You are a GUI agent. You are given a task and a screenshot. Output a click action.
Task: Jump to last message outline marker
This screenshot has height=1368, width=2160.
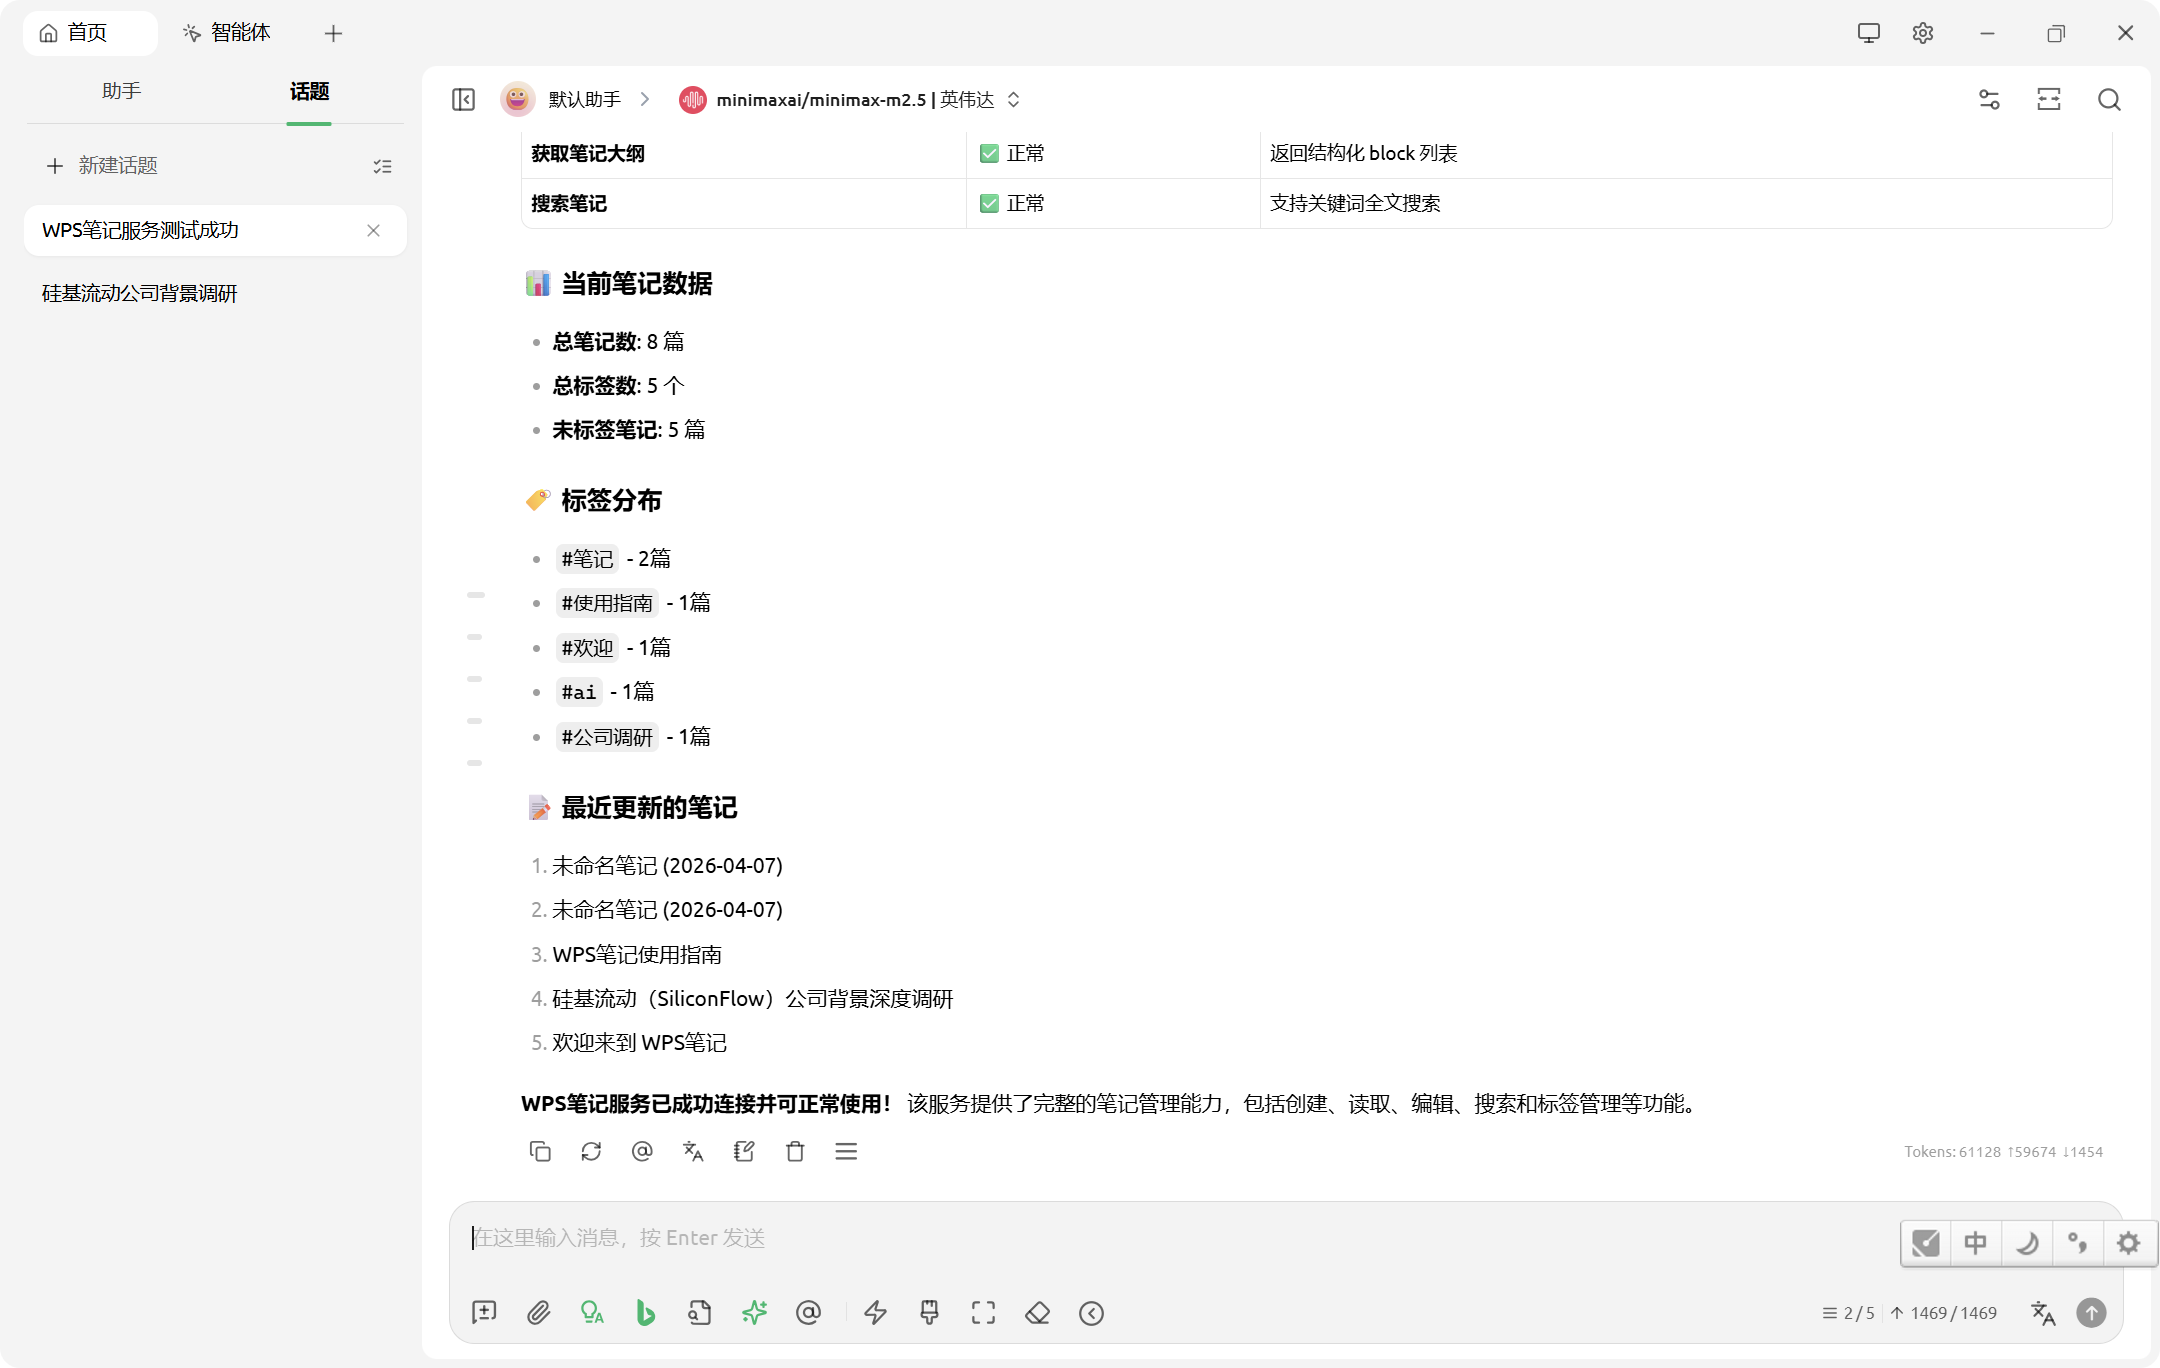coord(474,763)
